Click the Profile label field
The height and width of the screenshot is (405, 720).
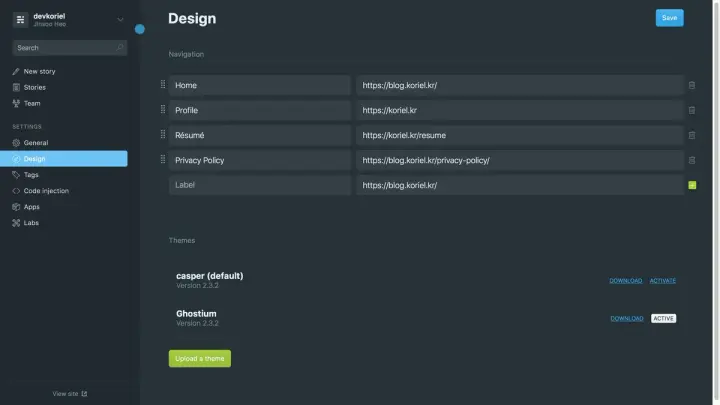tap(260, 110)
